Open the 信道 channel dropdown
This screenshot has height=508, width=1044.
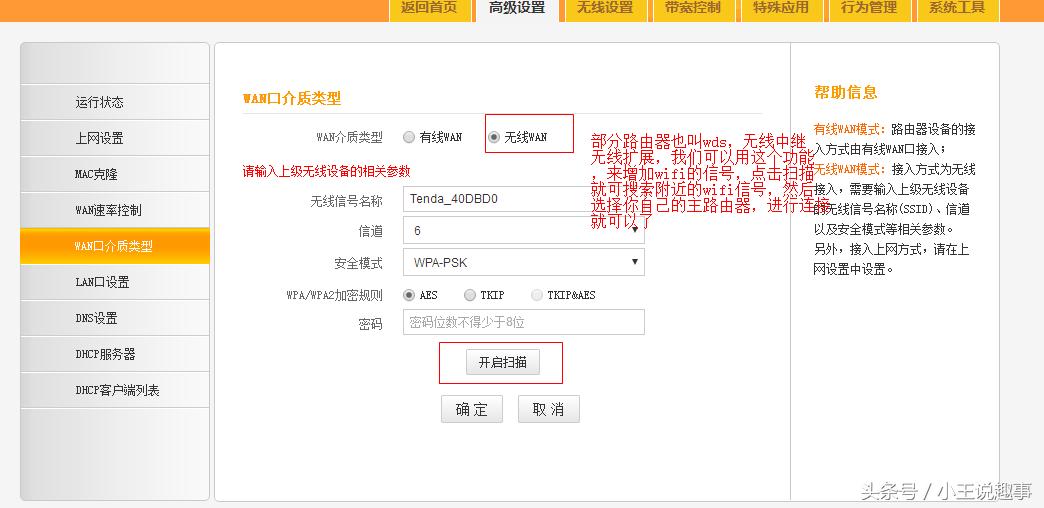523,230
